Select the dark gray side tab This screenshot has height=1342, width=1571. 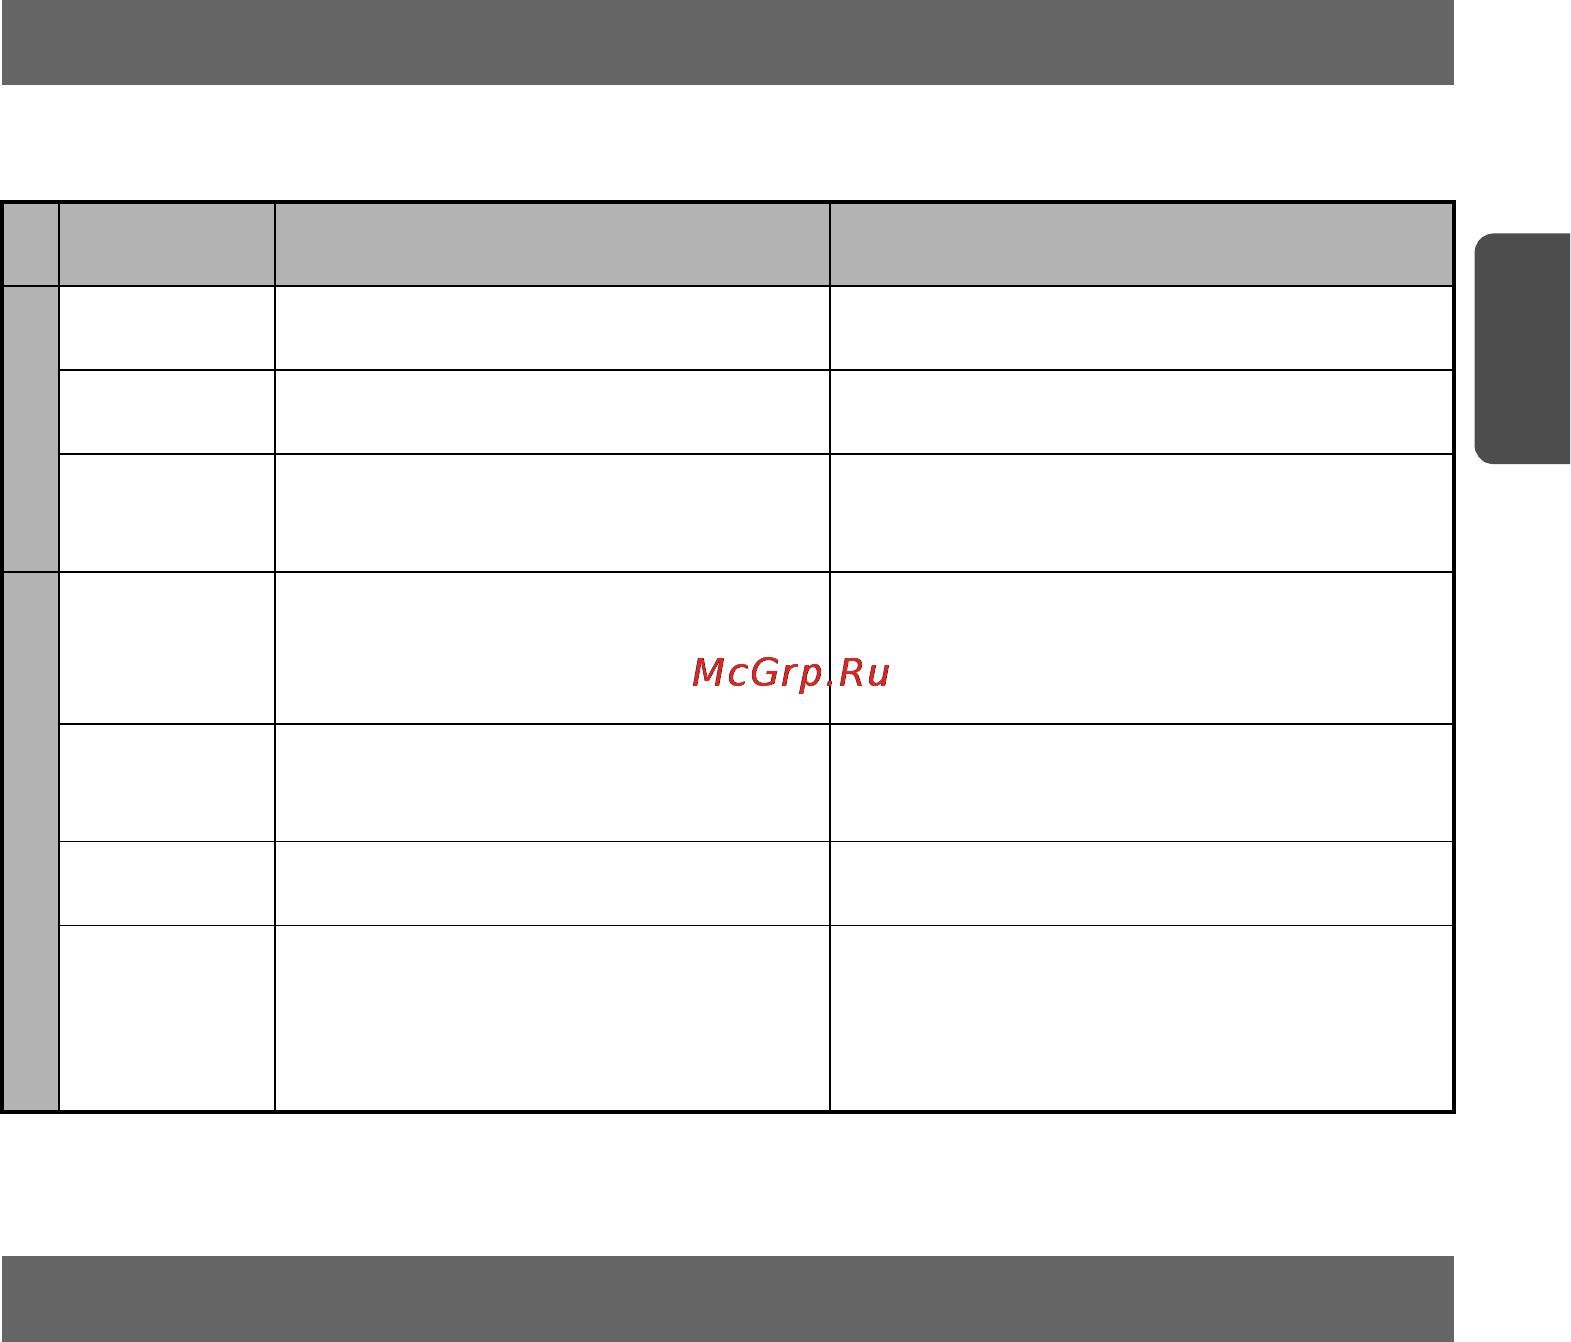(1522, 349)
